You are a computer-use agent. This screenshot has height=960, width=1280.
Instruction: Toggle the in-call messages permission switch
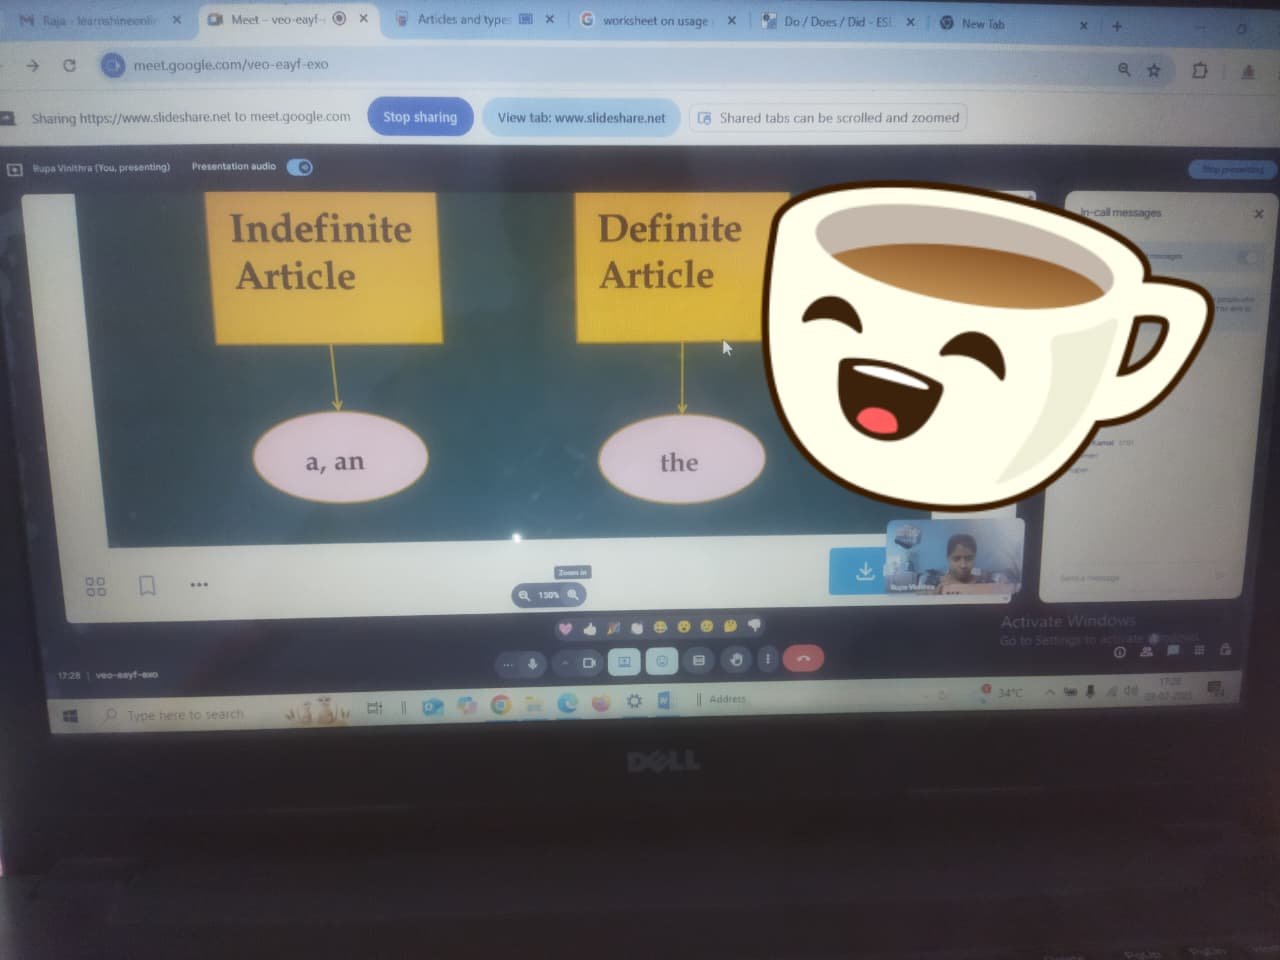coord(1248,258)
